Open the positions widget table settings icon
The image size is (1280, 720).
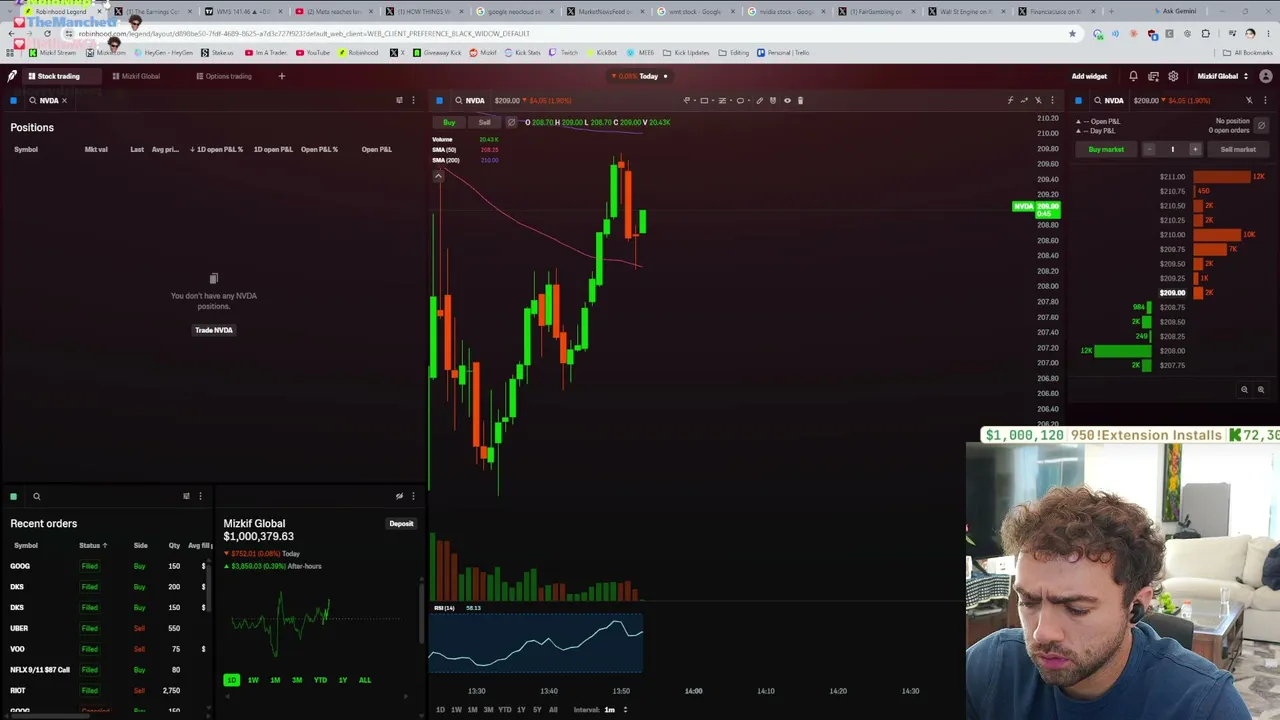click(x=399, y=100)
